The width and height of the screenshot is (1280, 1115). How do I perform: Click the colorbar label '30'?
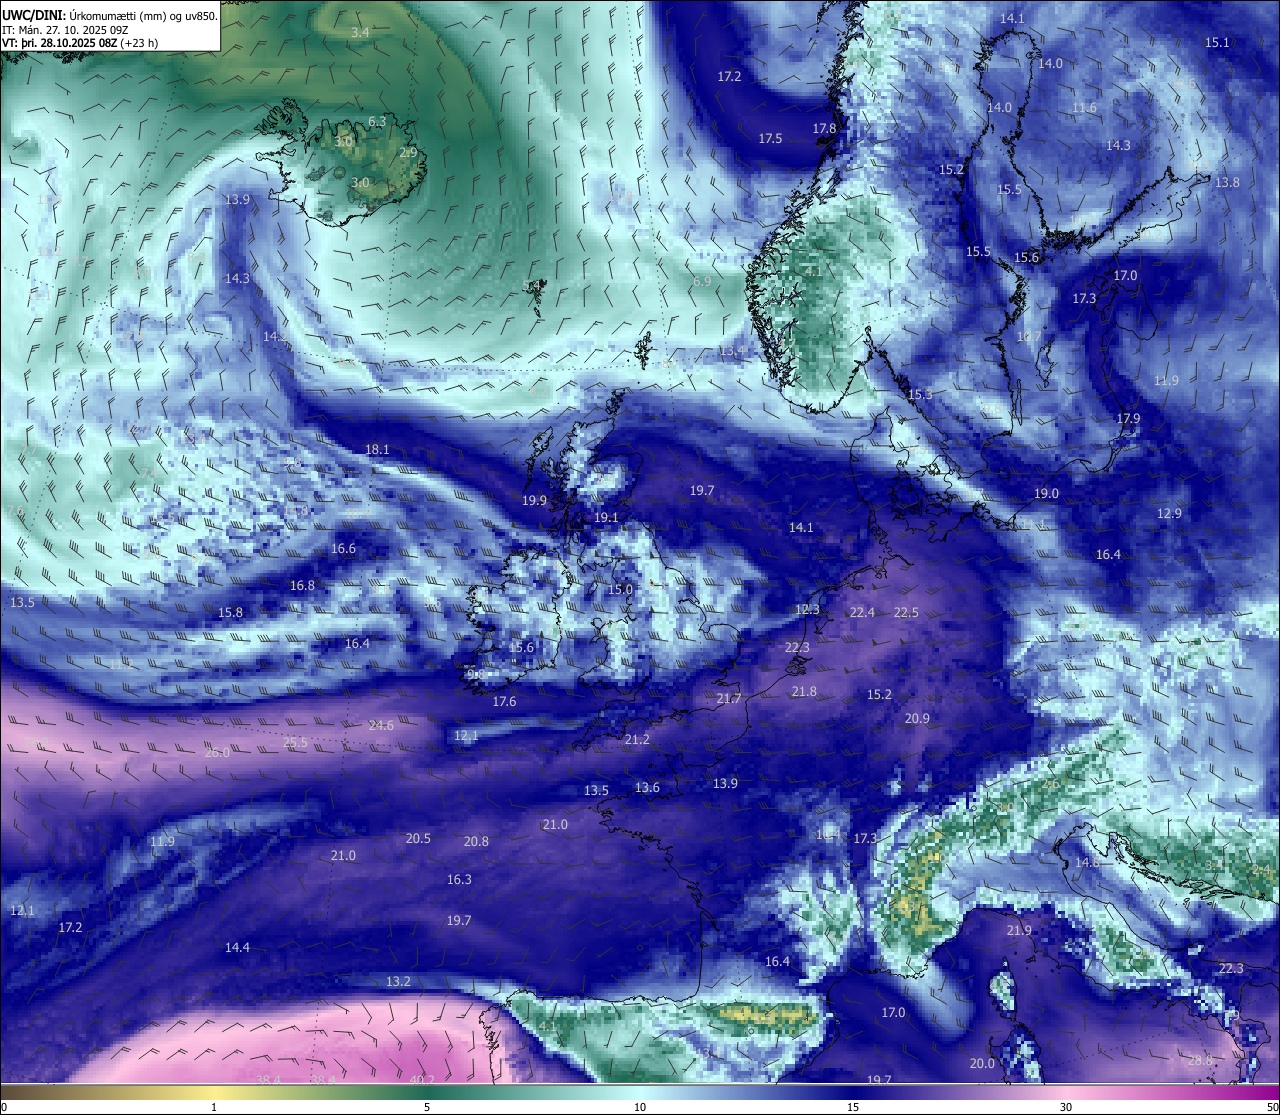pos(1066,1107)
